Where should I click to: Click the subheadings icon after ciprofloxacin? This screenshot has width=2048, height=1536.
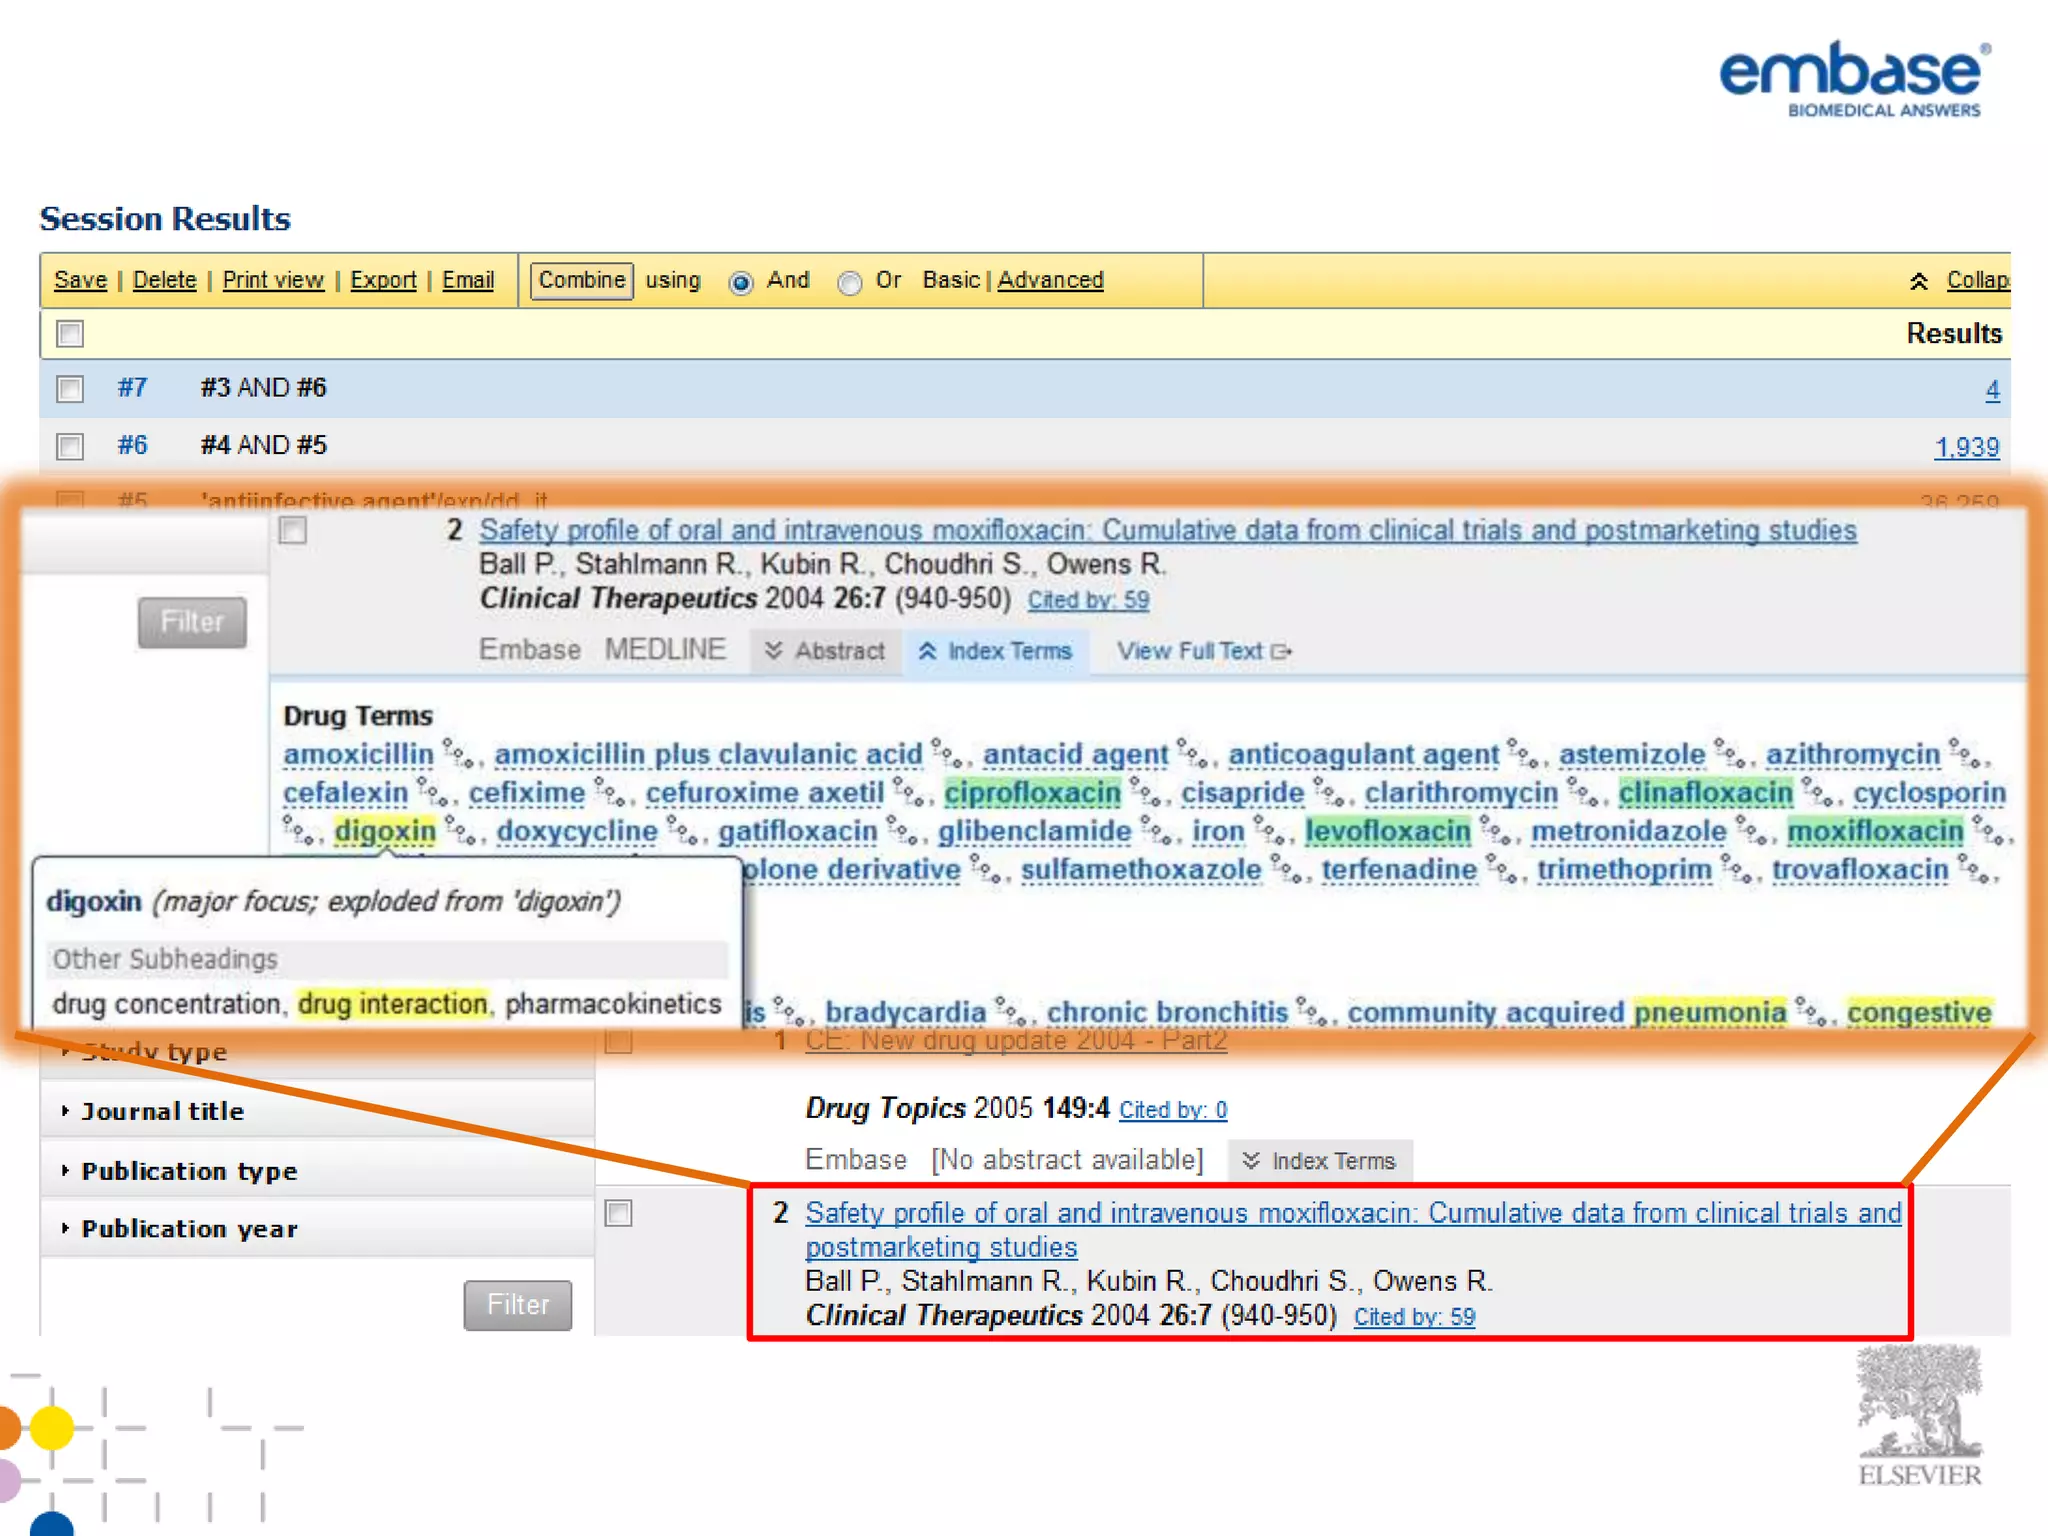[1145, 793]
